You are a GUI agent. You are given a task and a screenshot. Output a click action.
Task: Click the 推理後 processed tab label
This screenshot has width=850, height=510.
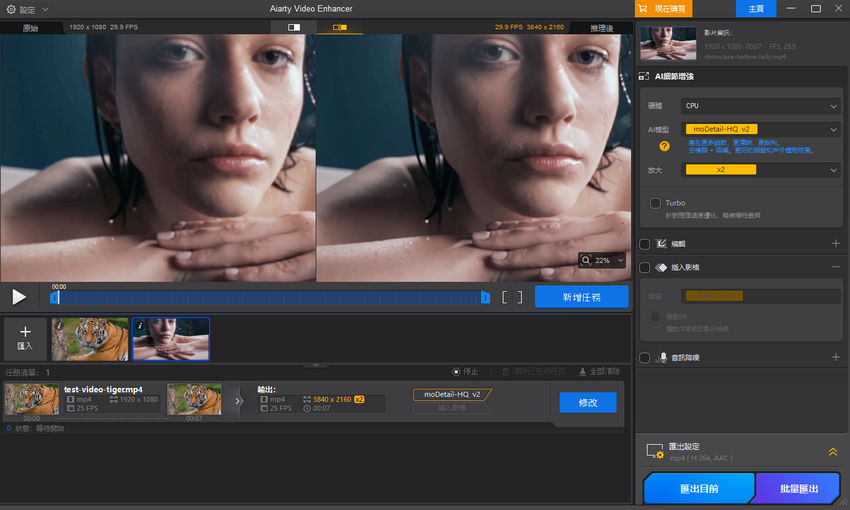602,28
